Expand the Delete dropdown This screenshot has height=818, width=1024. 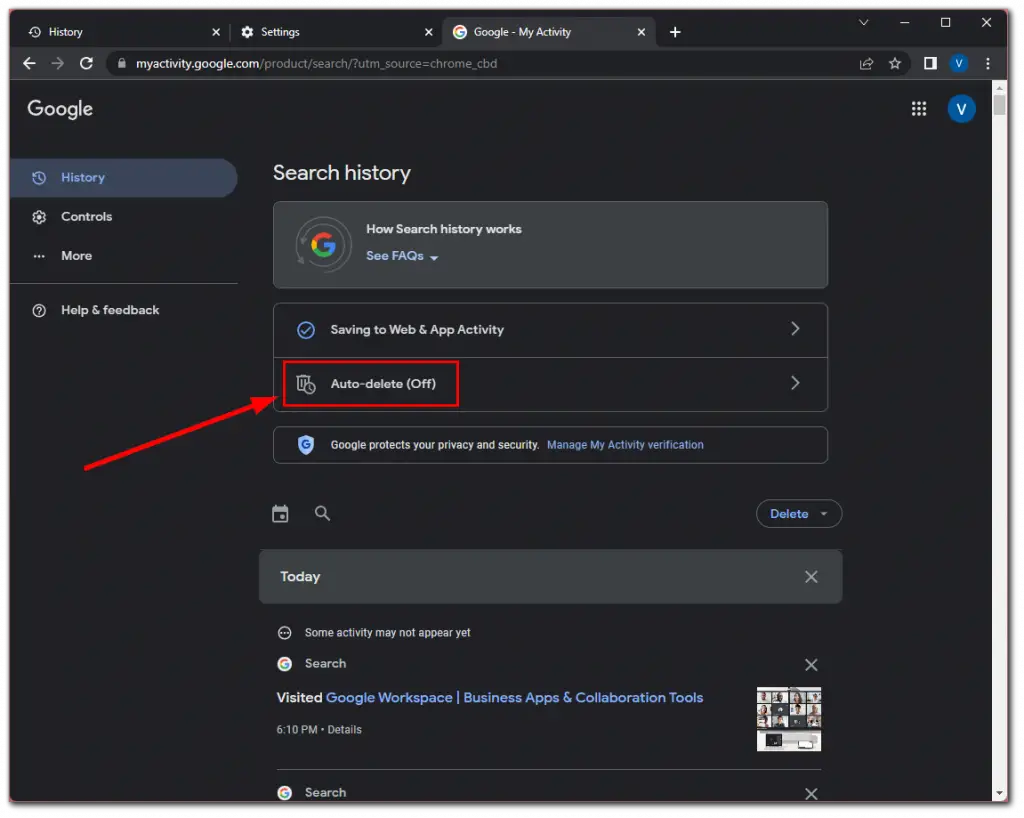798,513
